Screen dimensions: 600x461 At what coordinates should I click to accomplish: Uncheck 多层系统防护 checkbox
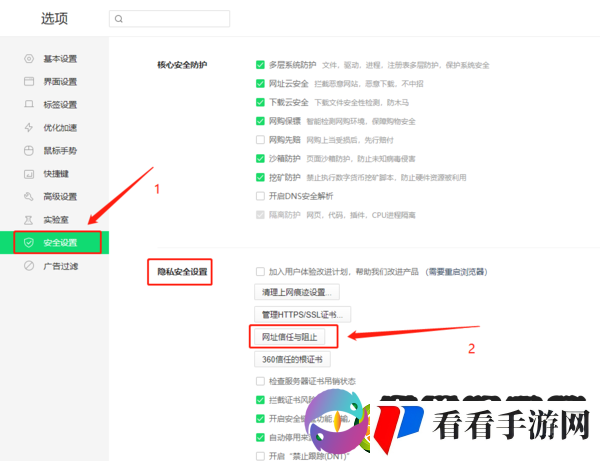(x=260, y=65)
